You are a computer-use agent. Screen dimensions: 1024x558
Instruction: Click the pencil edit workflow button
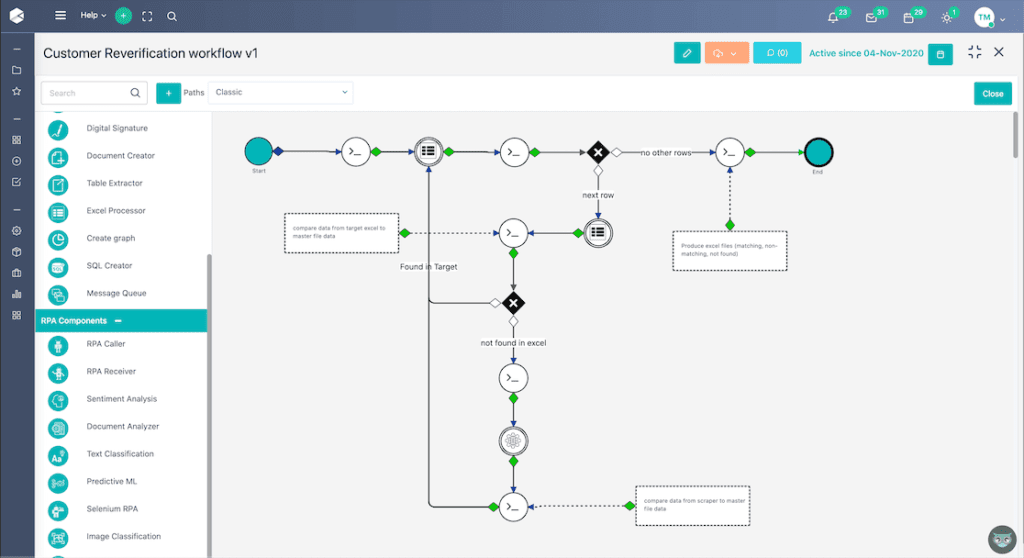click(687, 53)
